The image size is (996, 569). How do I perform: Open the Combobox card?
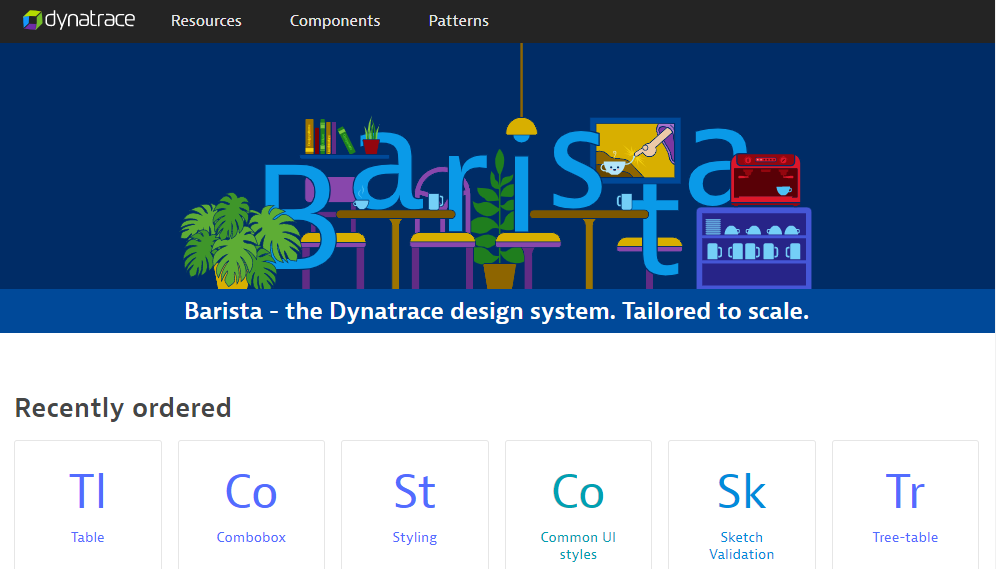coord(252,505)
